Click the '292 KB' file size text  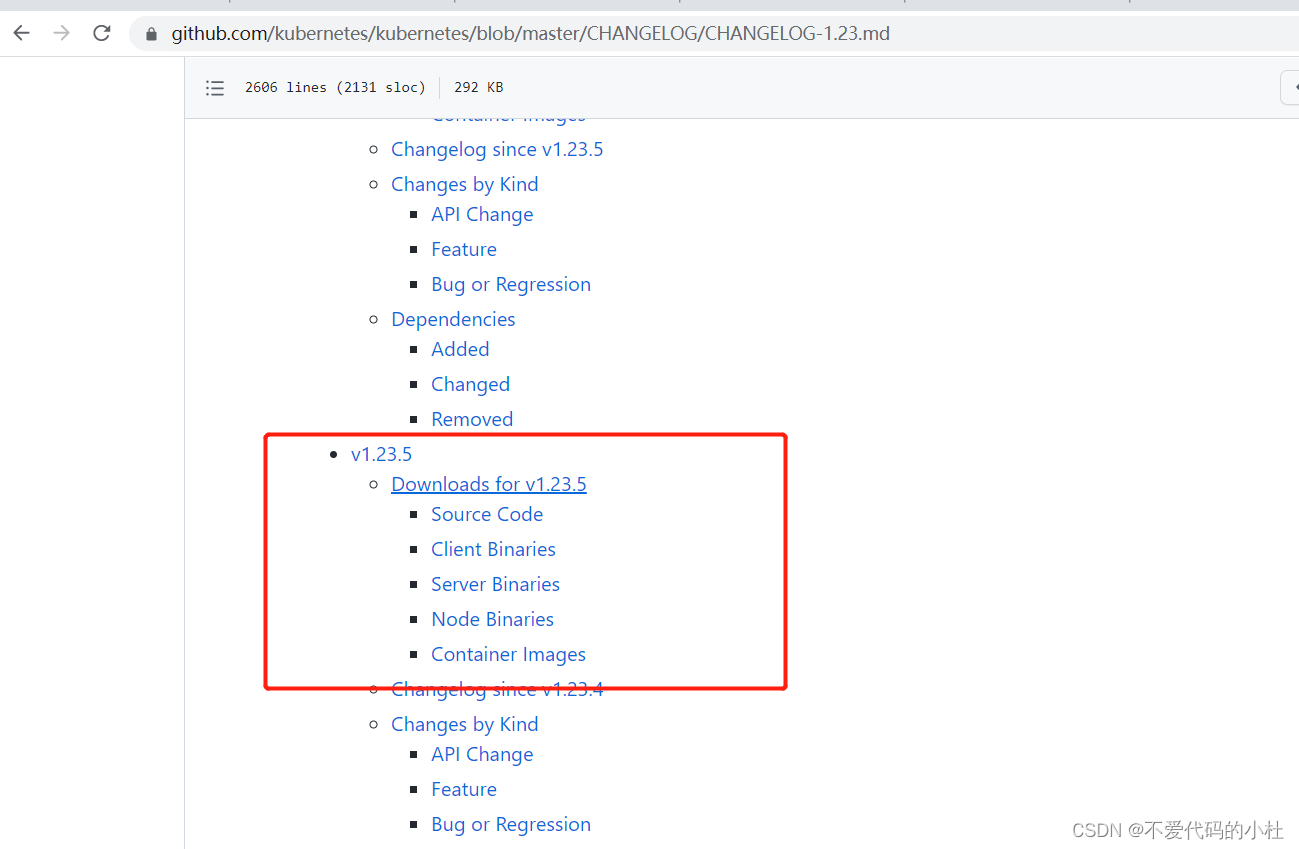(478, 88)
